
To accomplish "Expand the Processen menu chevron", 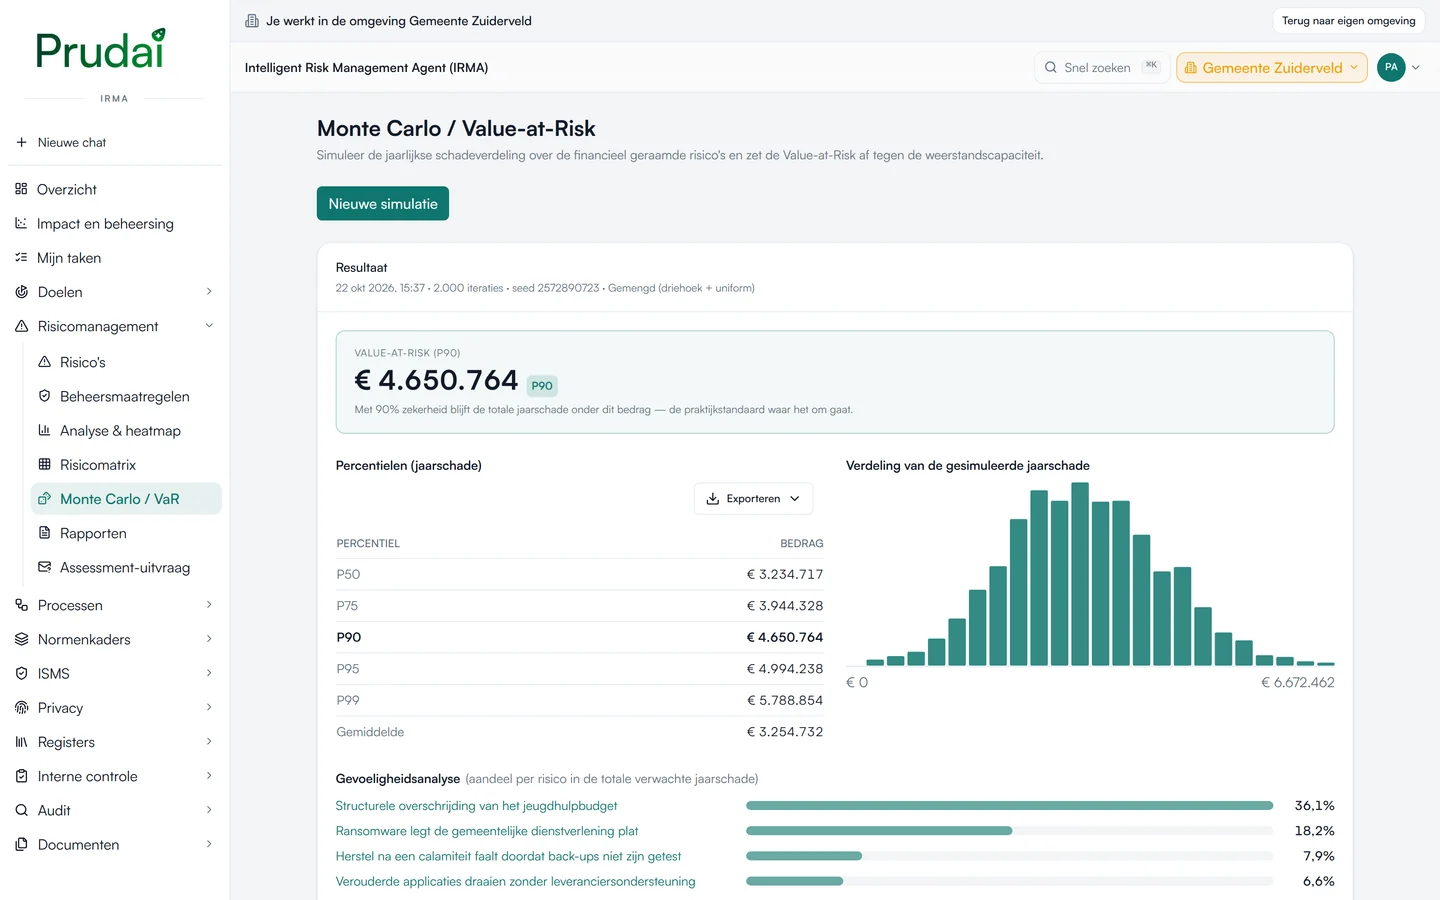I will (209, 605).
